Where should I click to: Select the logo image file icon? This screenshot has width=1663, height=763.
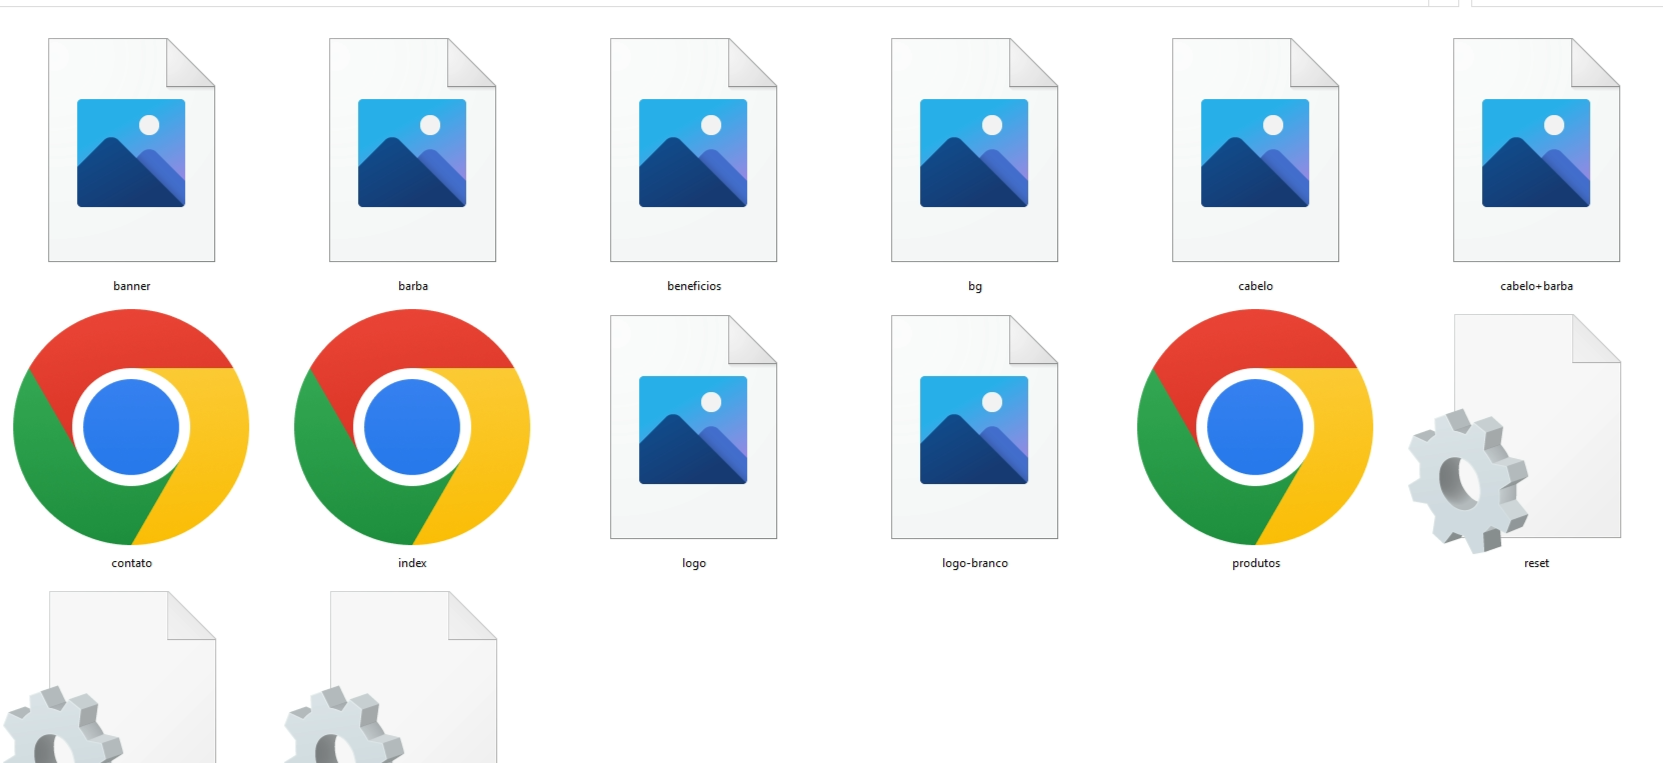(x=693, y=427)
